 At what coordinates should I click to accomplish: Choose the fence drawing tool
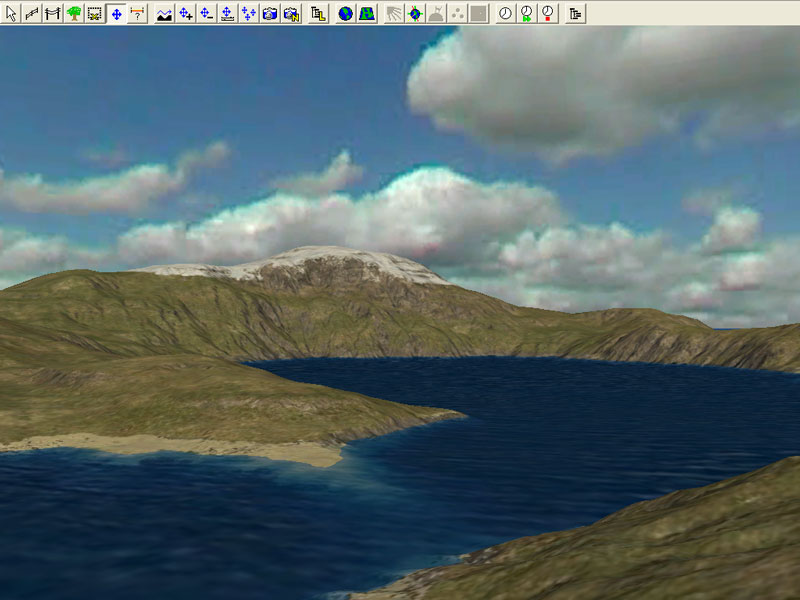(32, 13)
